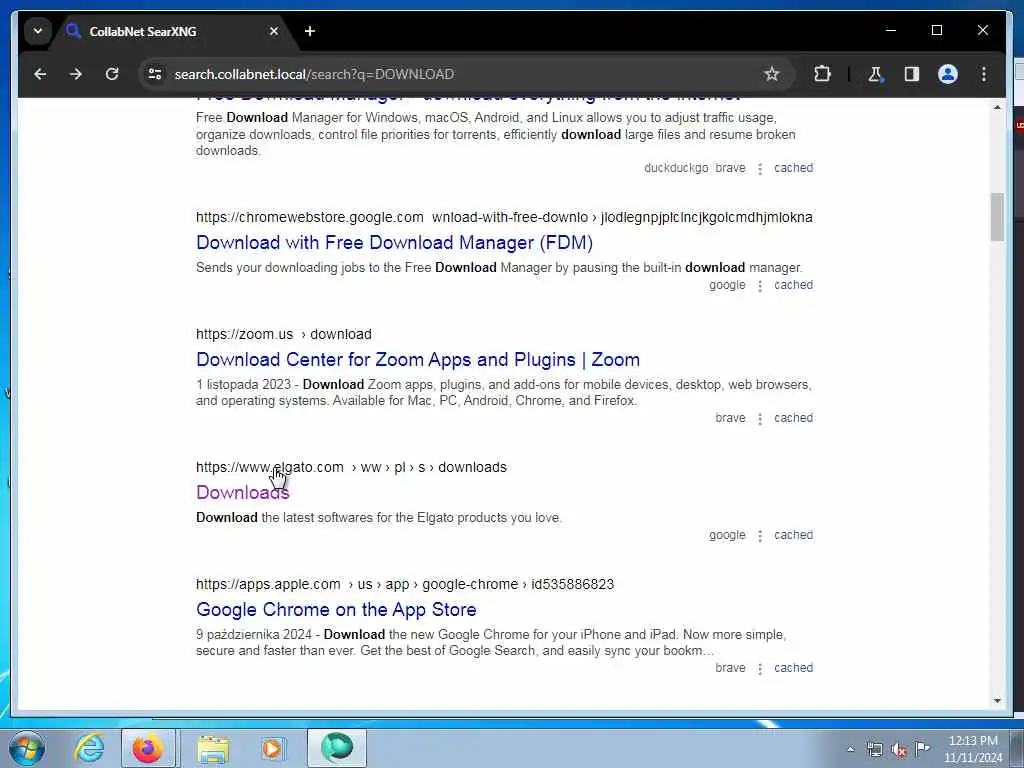Expand options dots beside duckduckgo brave engines

pos(760,168)
